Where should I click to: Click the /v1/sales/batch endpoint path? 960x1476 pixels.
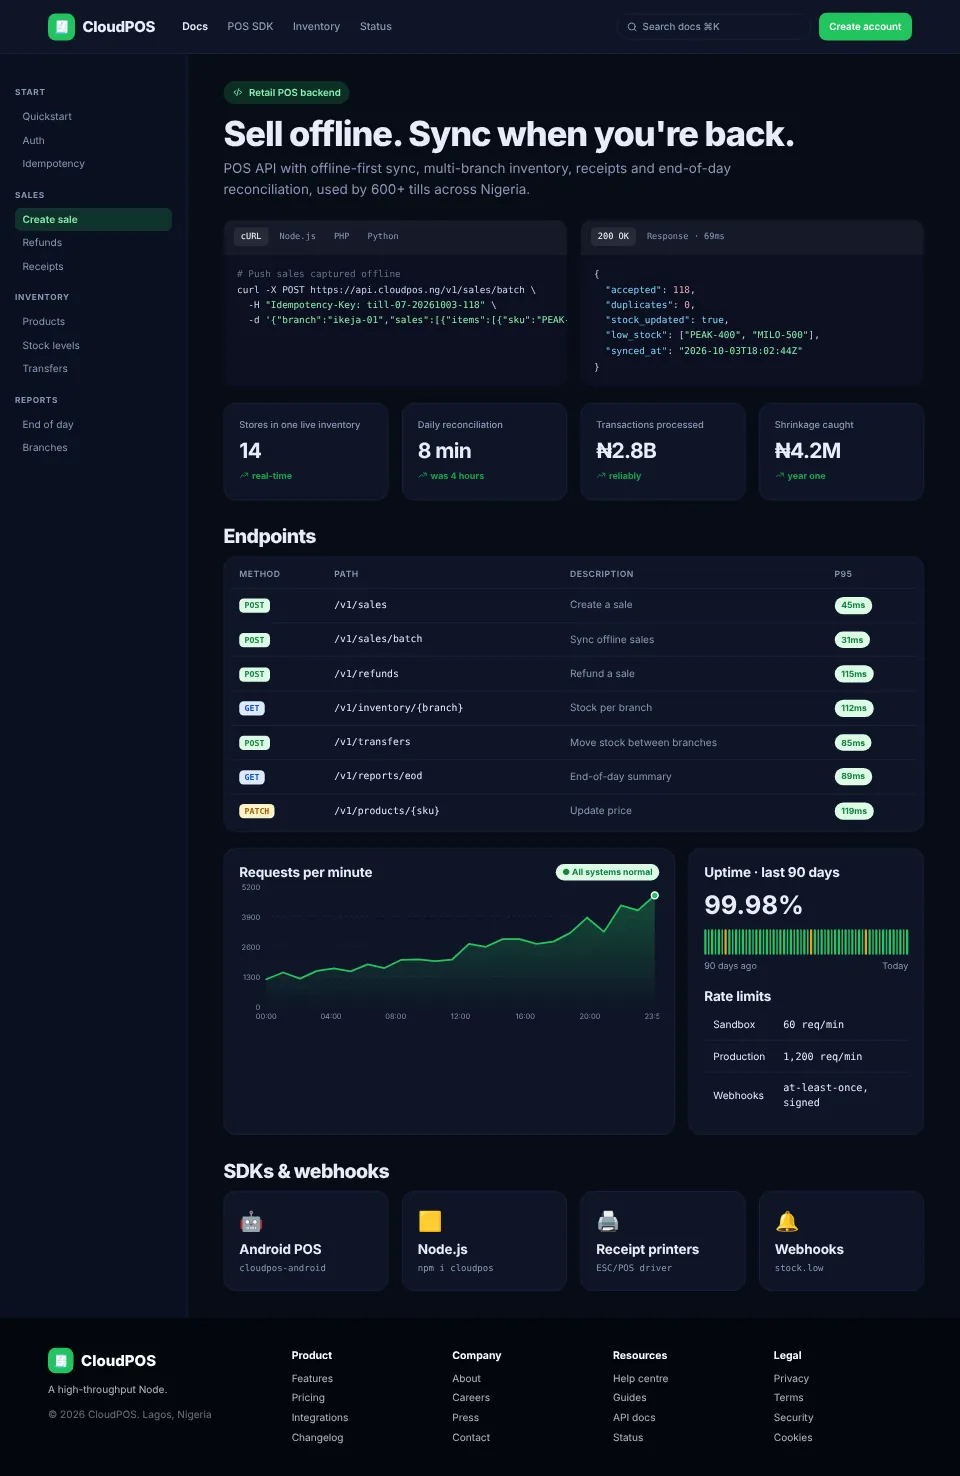pos(378,639)
